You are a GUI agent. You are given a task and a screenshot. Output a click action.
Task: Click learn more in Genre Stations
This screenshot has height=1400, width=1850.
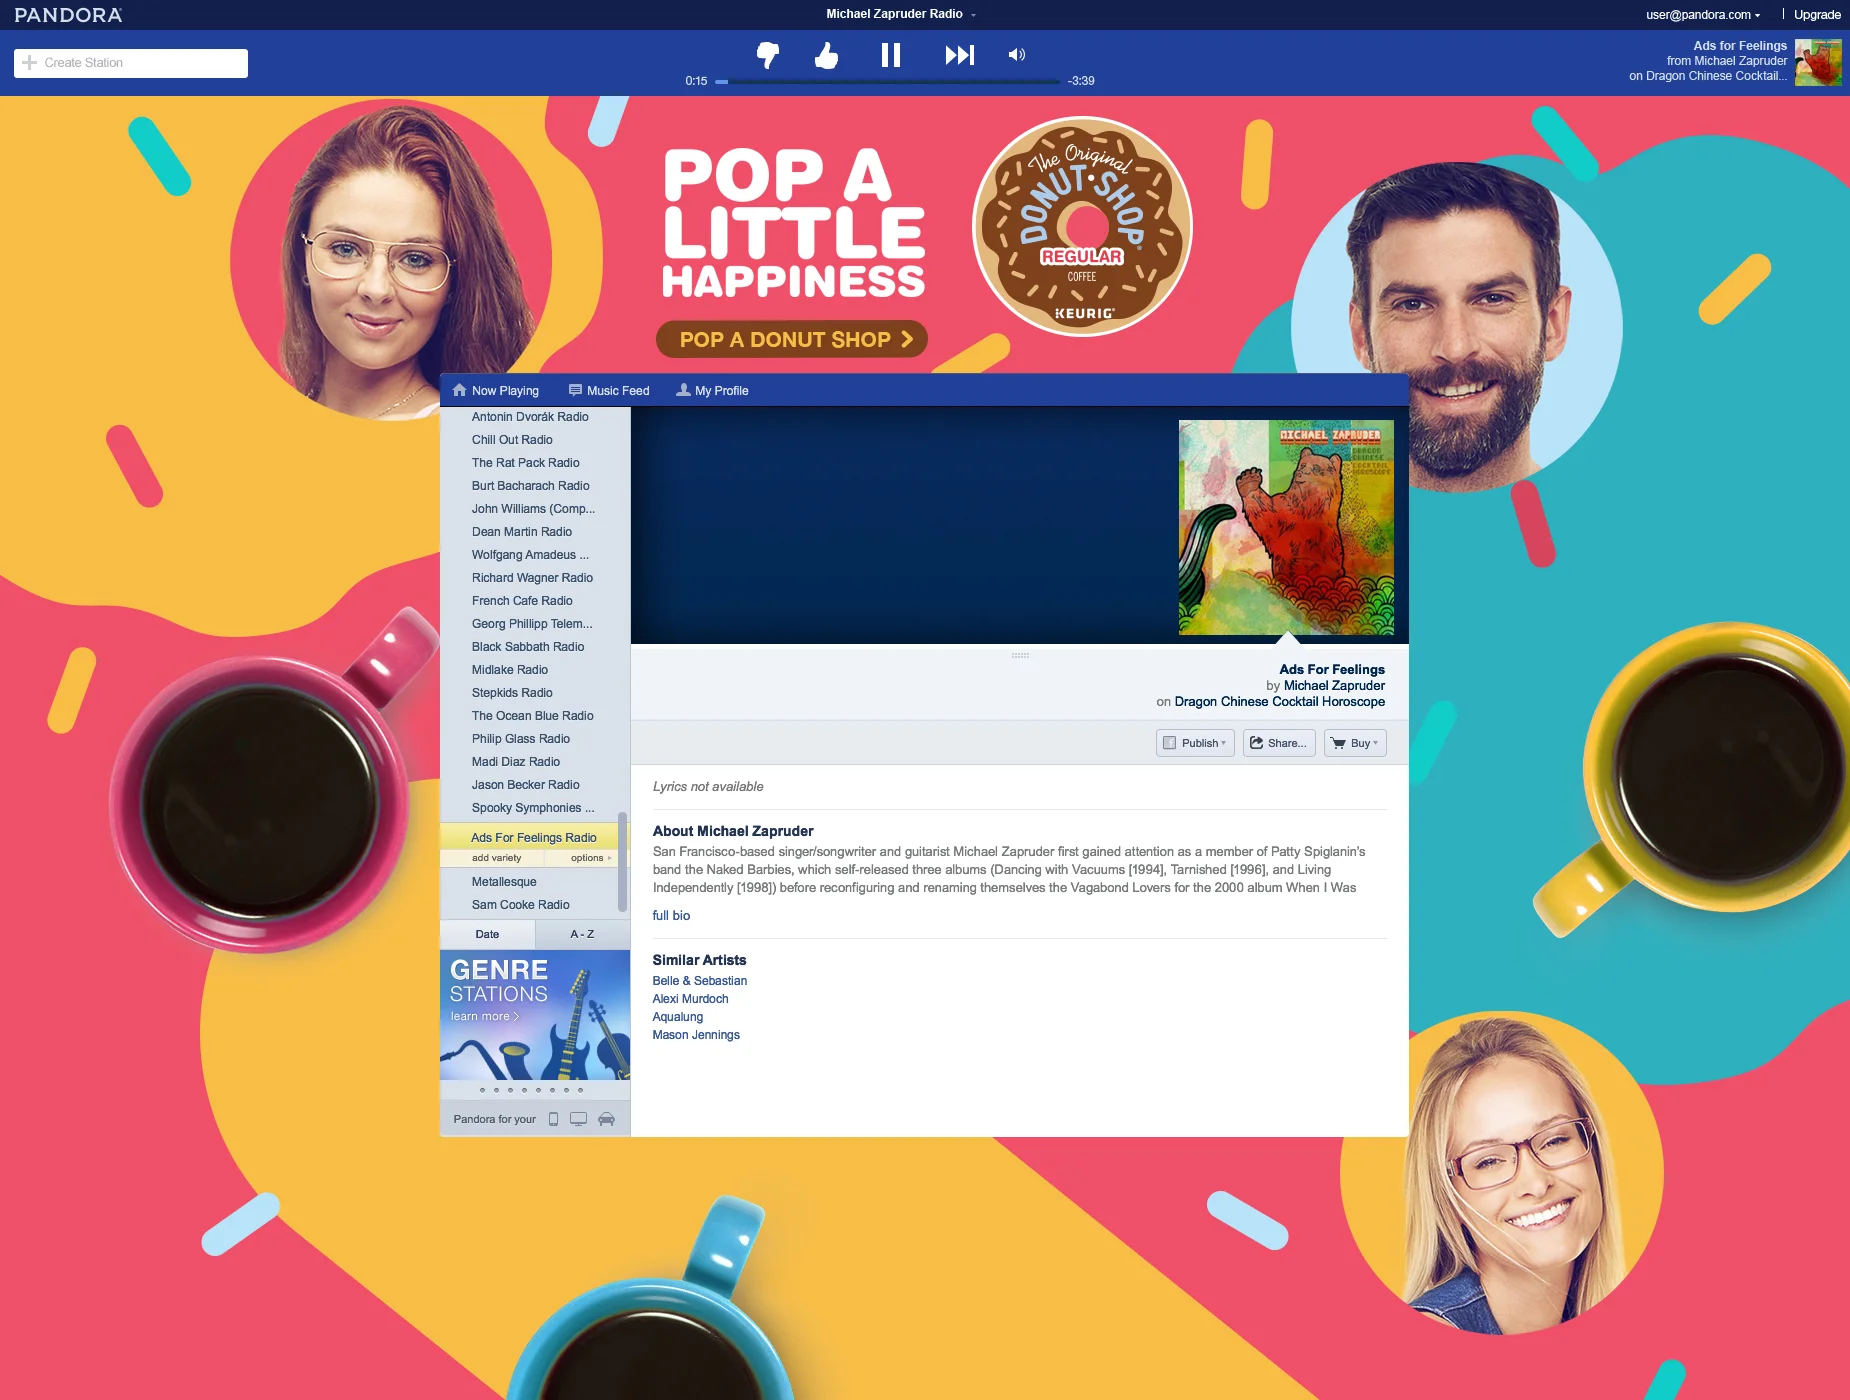tap(485, 1016)
